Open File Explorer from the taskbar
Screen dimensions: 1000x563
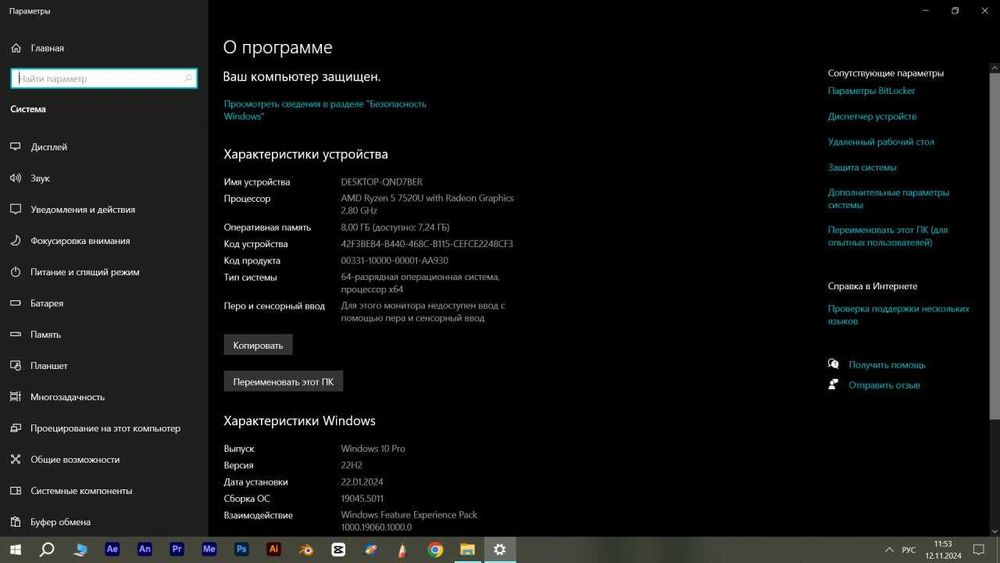pos(467,550)
